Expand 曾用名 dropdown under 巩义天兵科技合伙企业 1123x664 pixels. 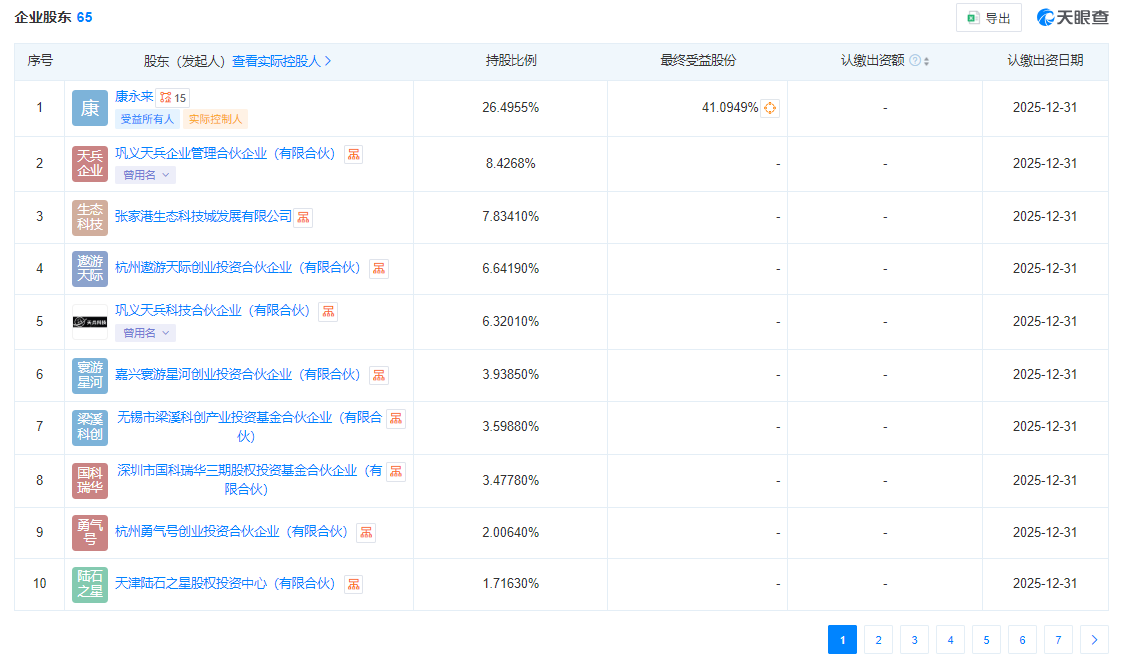[145, 332]
